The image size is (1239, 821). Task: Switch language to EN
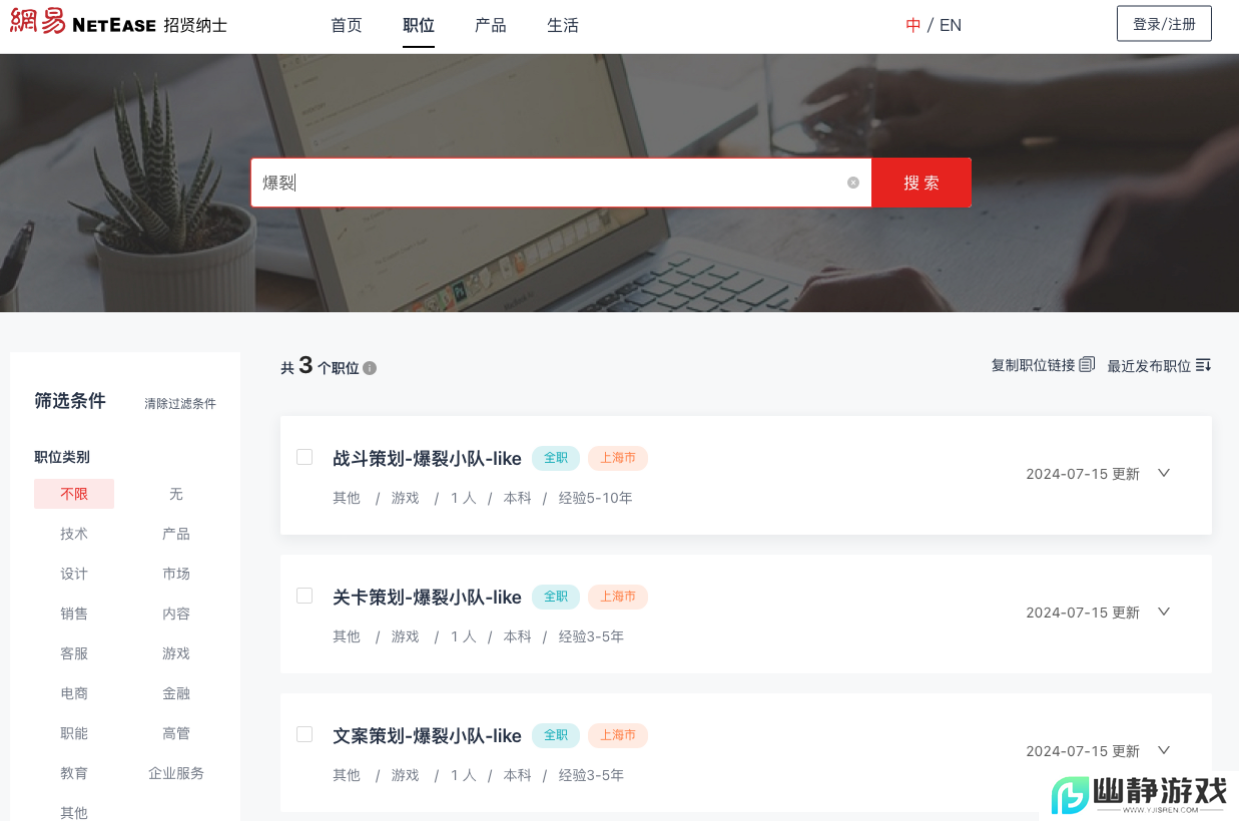949,24
